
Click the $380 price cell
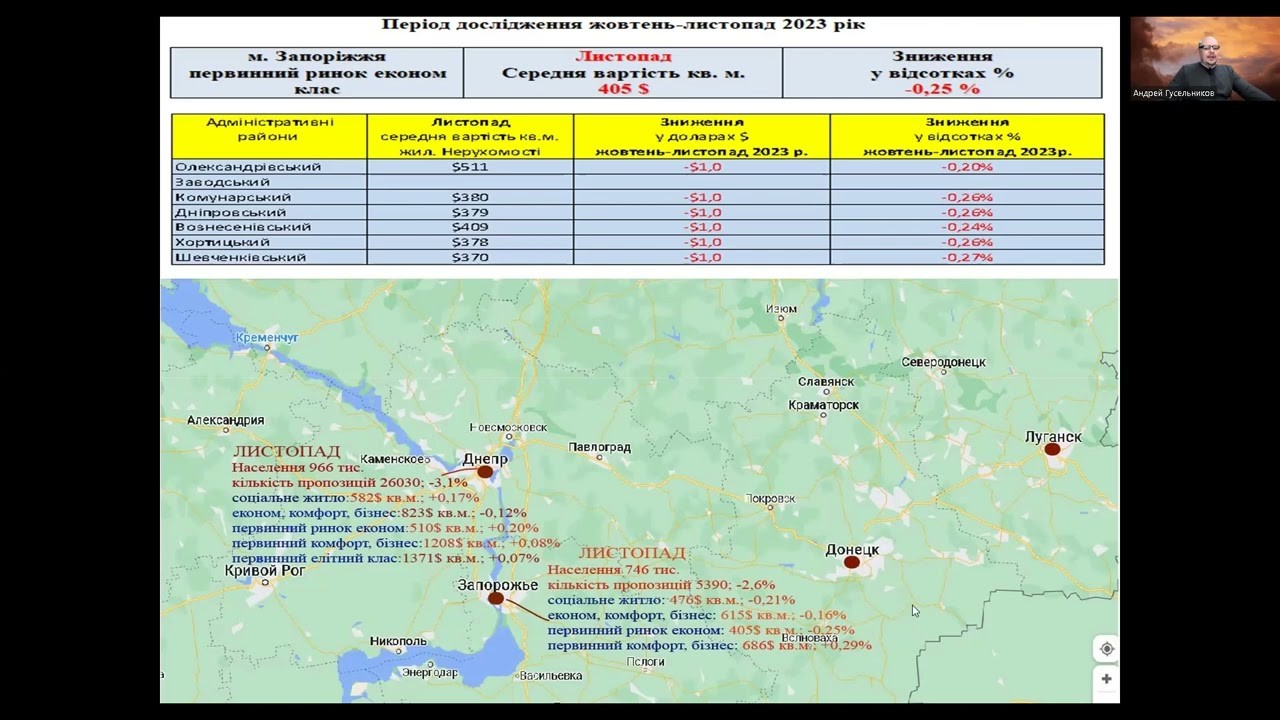tap(470, 197)
